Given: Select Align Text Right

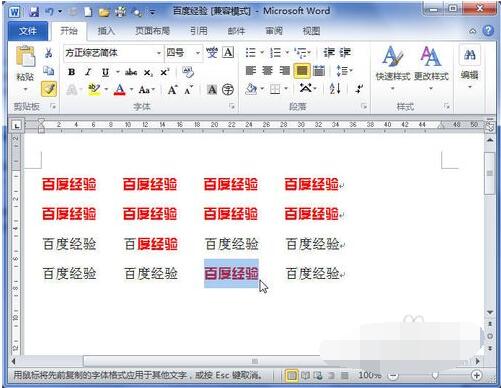Looking at the screenshot, I should [285, 71].
